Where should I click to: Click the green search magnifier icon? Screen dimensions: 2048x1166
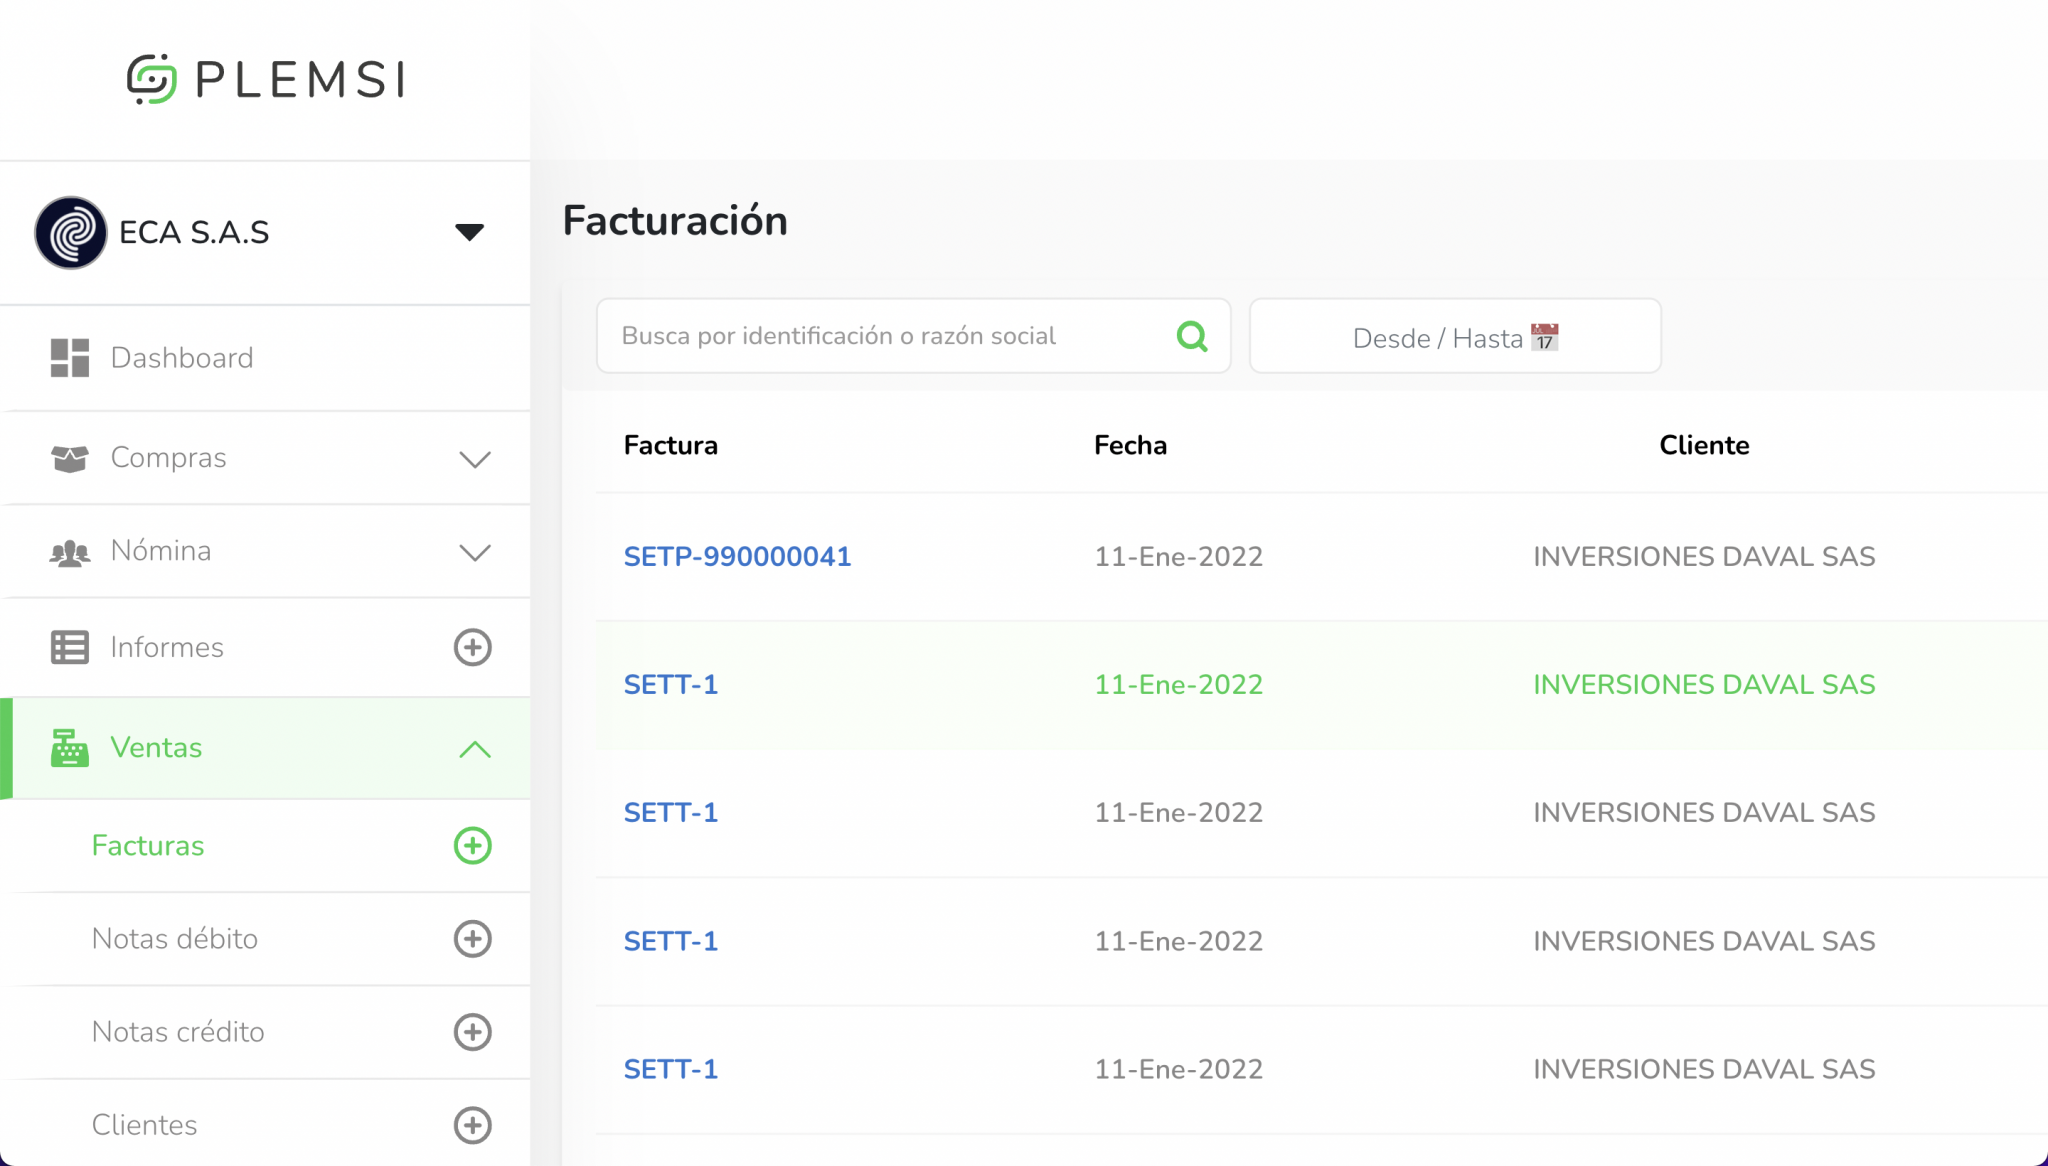[1192, 336]
